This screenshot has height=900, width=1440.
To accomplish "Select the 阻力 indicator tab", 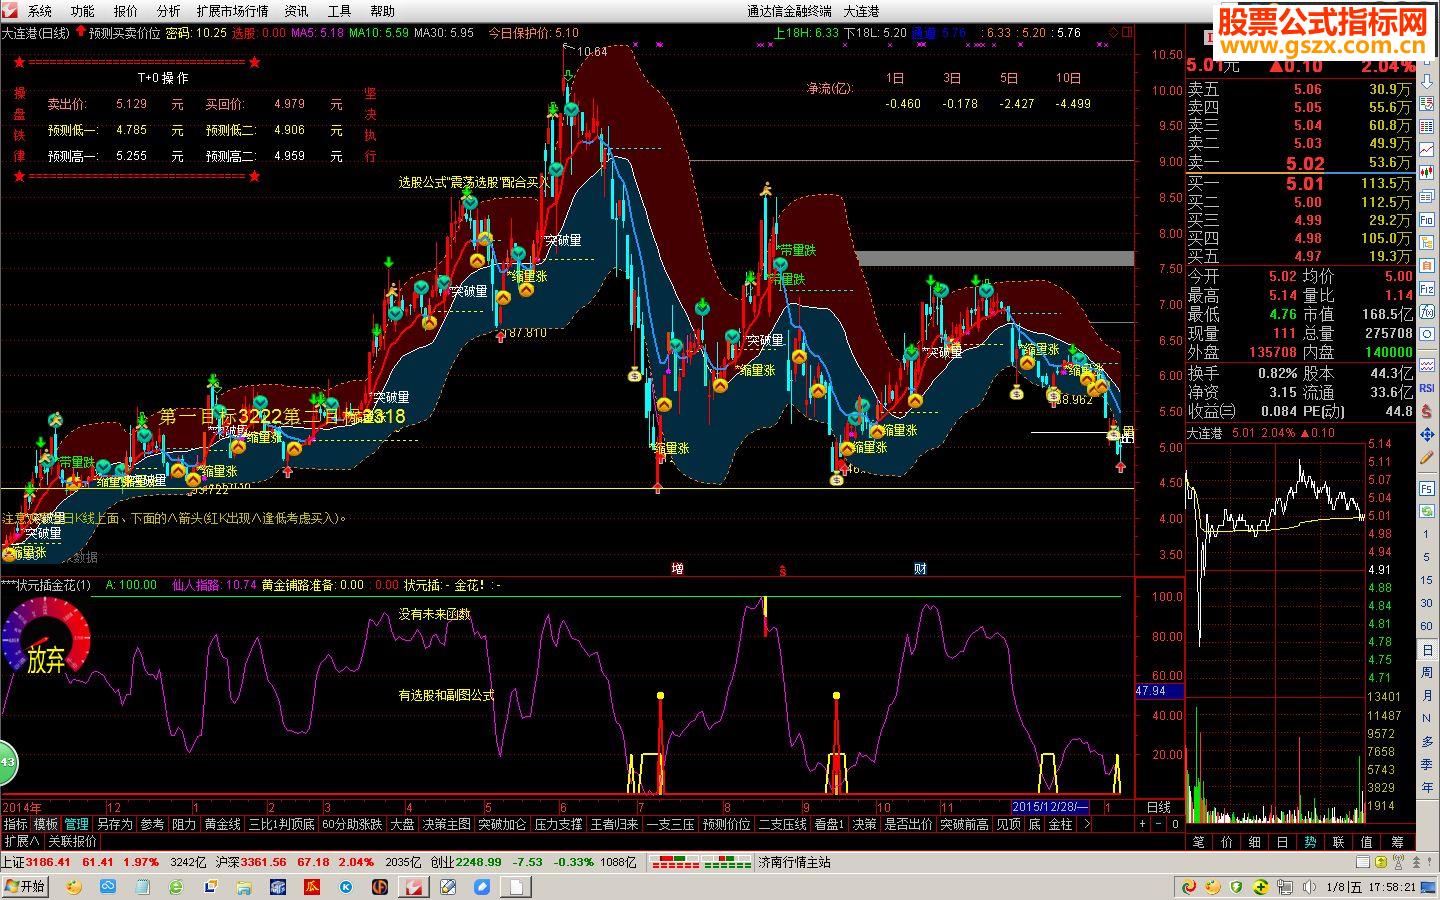I will click(x=184, y=825).
